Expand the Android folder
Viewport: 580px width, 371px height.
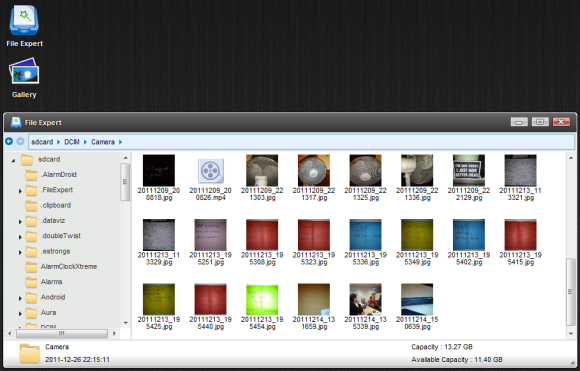pyautogui.click(x=20, y=298)
